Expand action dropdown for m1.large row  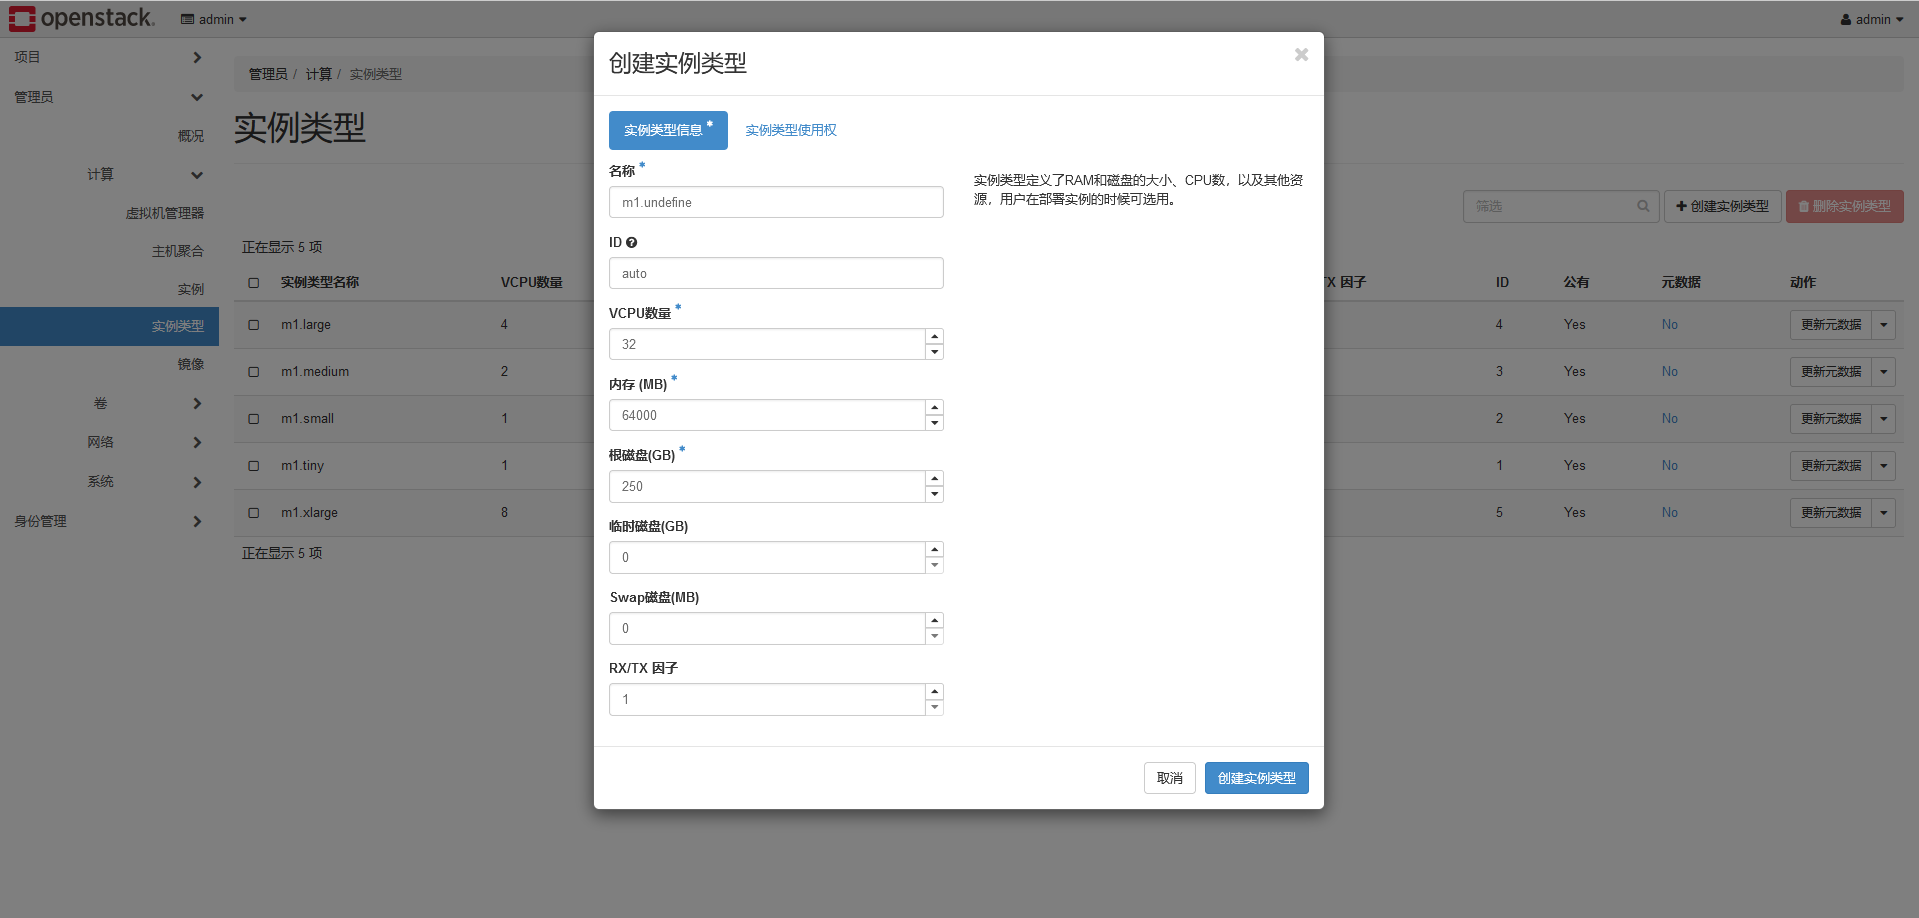[1883, 325]
